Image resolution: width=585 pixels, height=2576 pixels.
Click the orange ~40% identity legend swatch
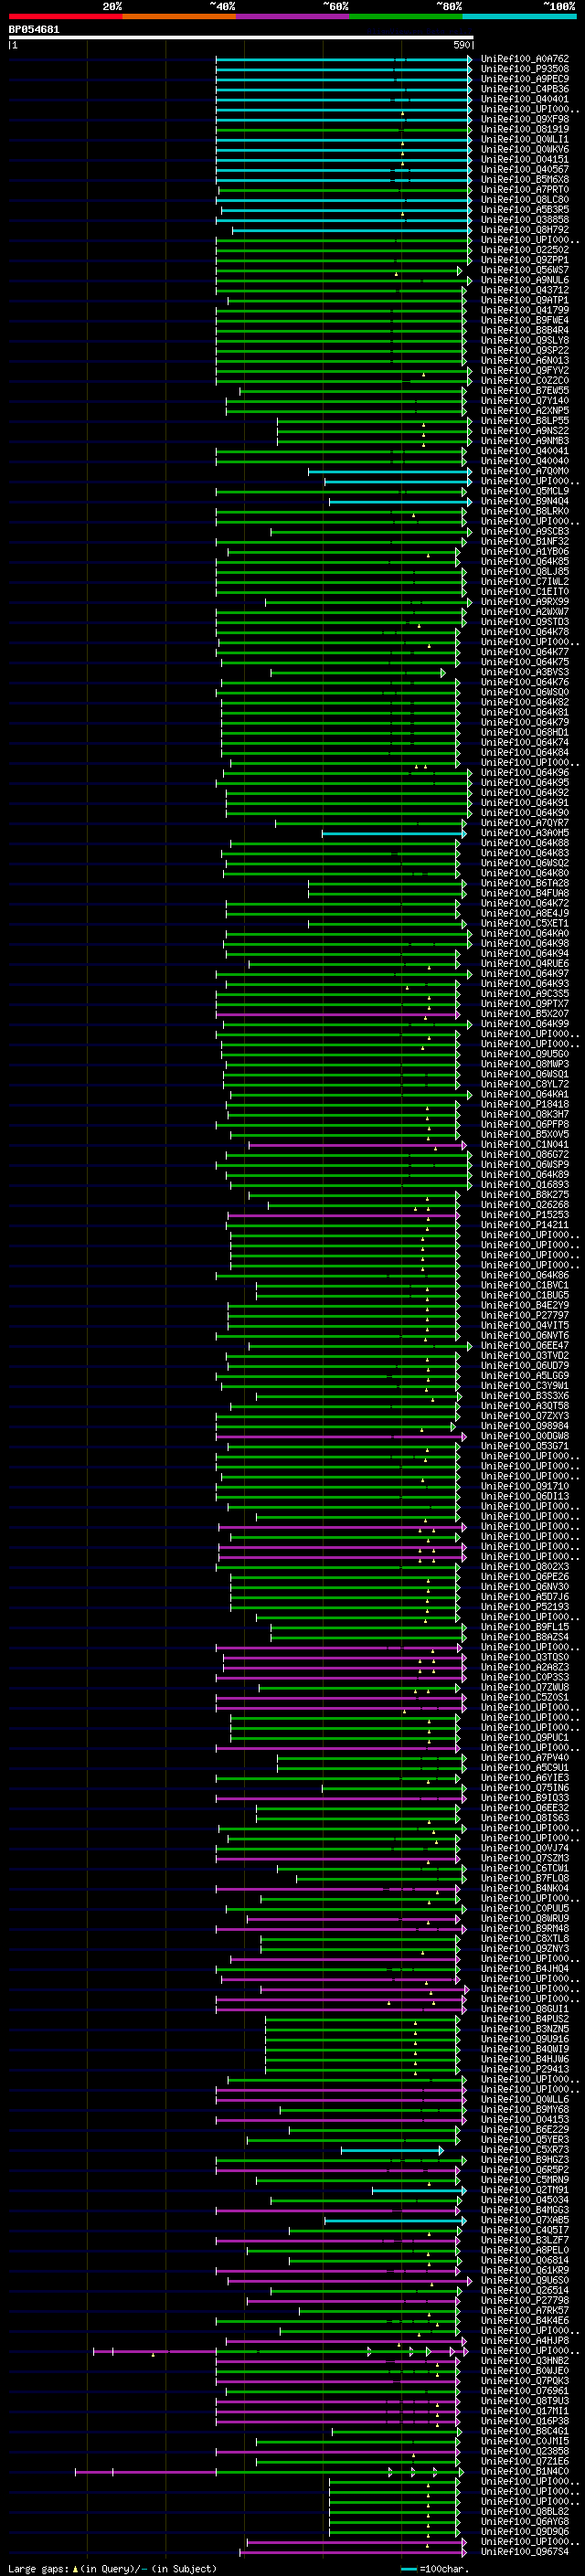click(x=179, y=16)
